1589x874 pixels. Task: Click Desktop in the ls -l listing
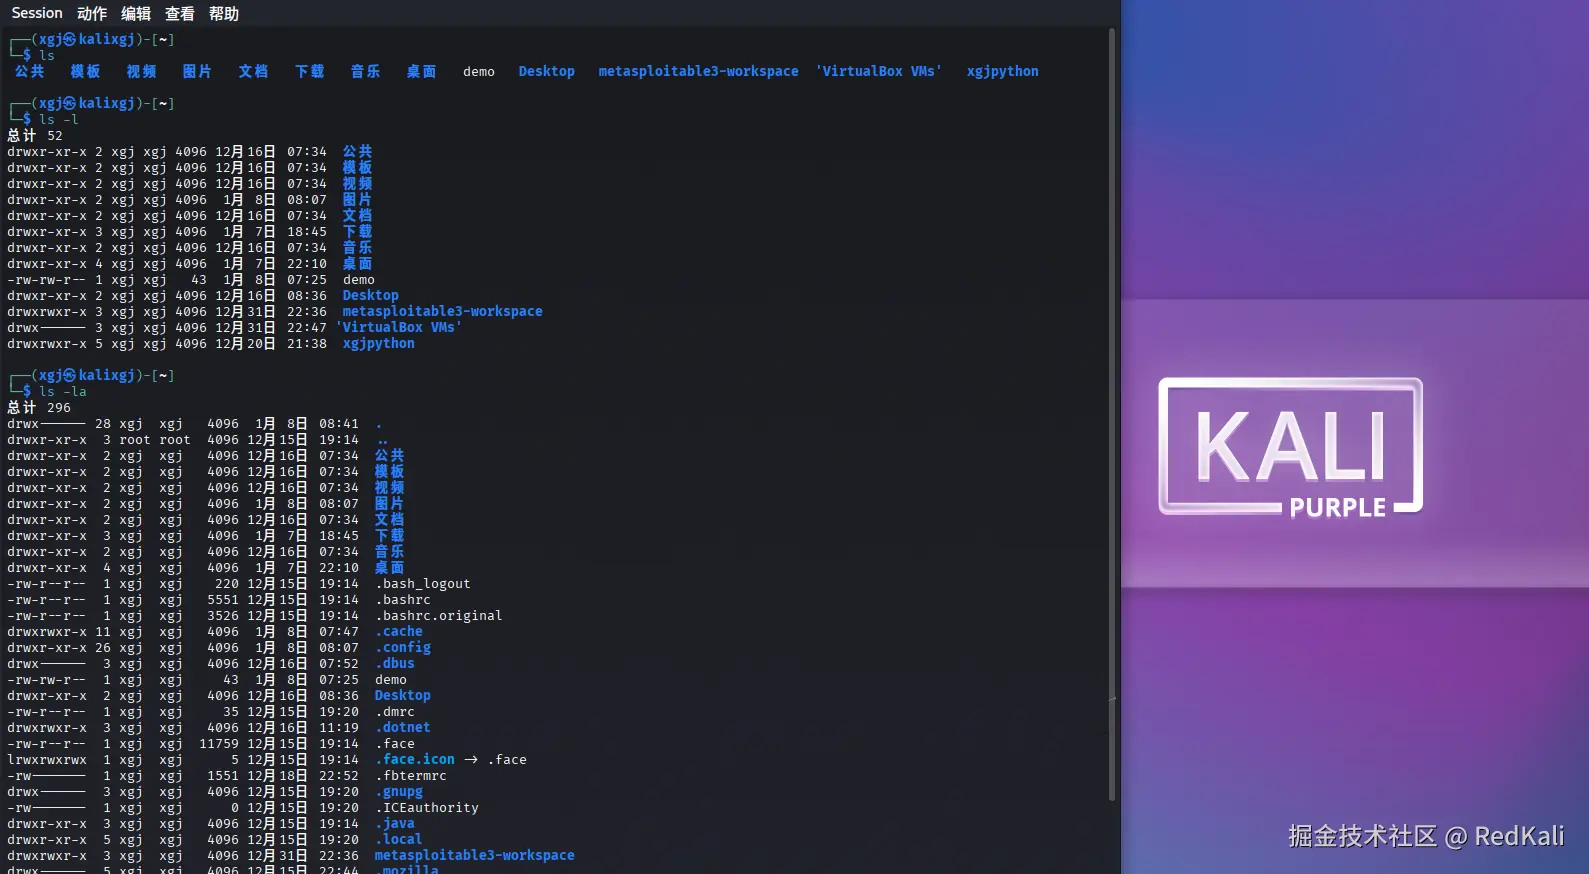pyautogui.click(x=371, y=295)
